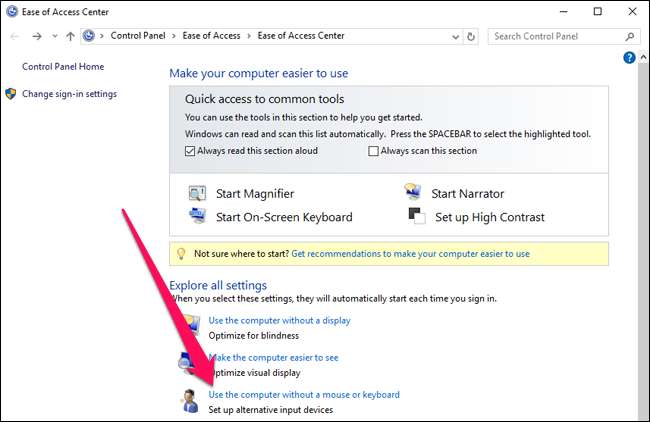Screen dimensions: 650x422
Task: Enable Always scan this section checkbox
Action: (373, 151)
